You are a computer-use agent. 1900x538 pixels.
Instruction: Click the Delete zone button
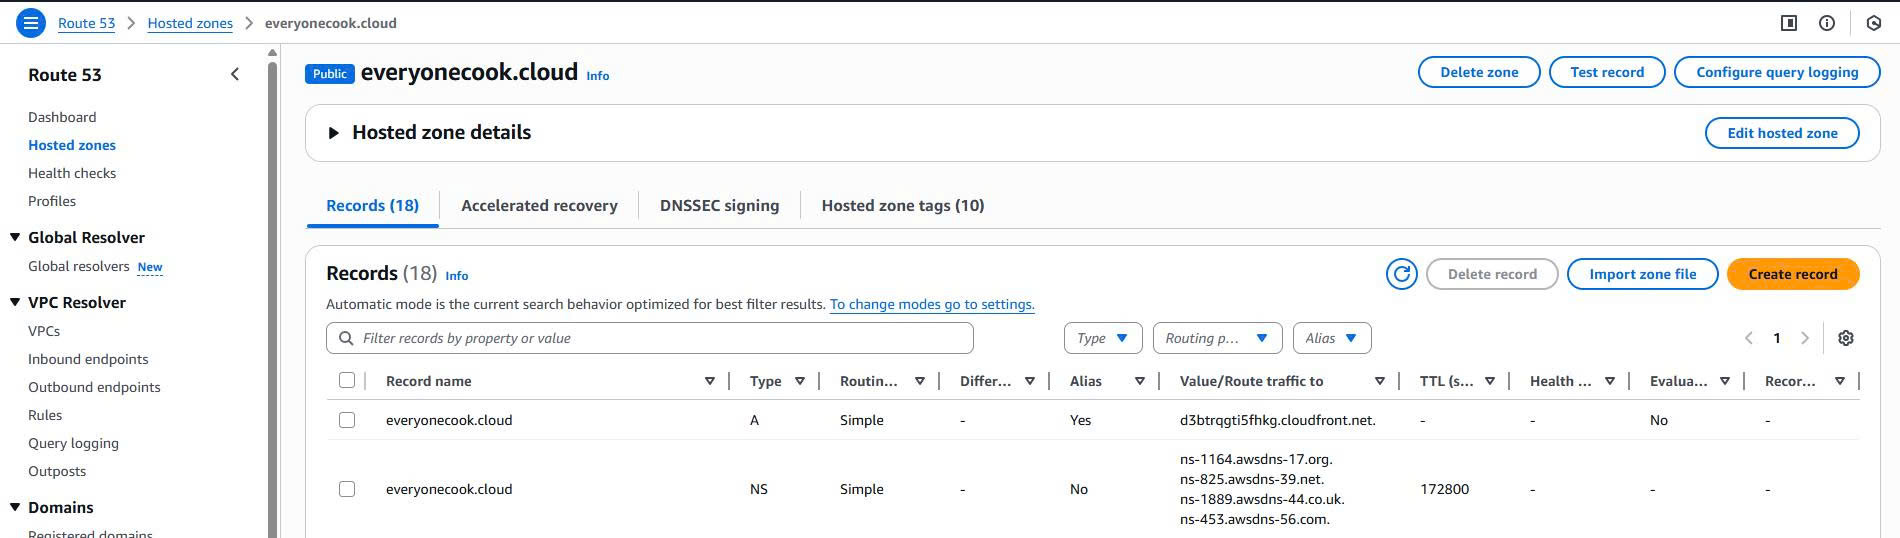point(1479,72)
